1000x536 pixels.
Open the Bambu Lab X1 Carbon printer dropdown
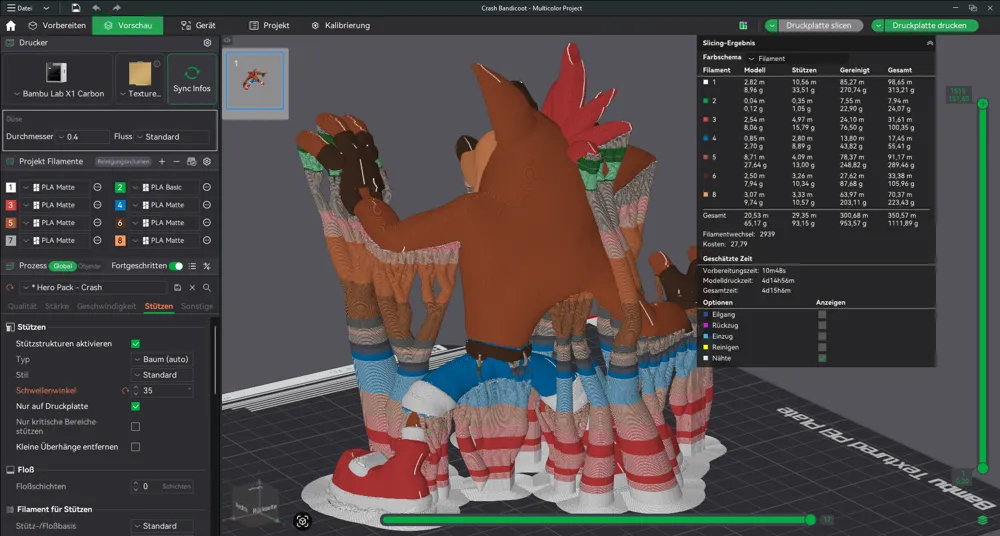click(x=58, y=93)
